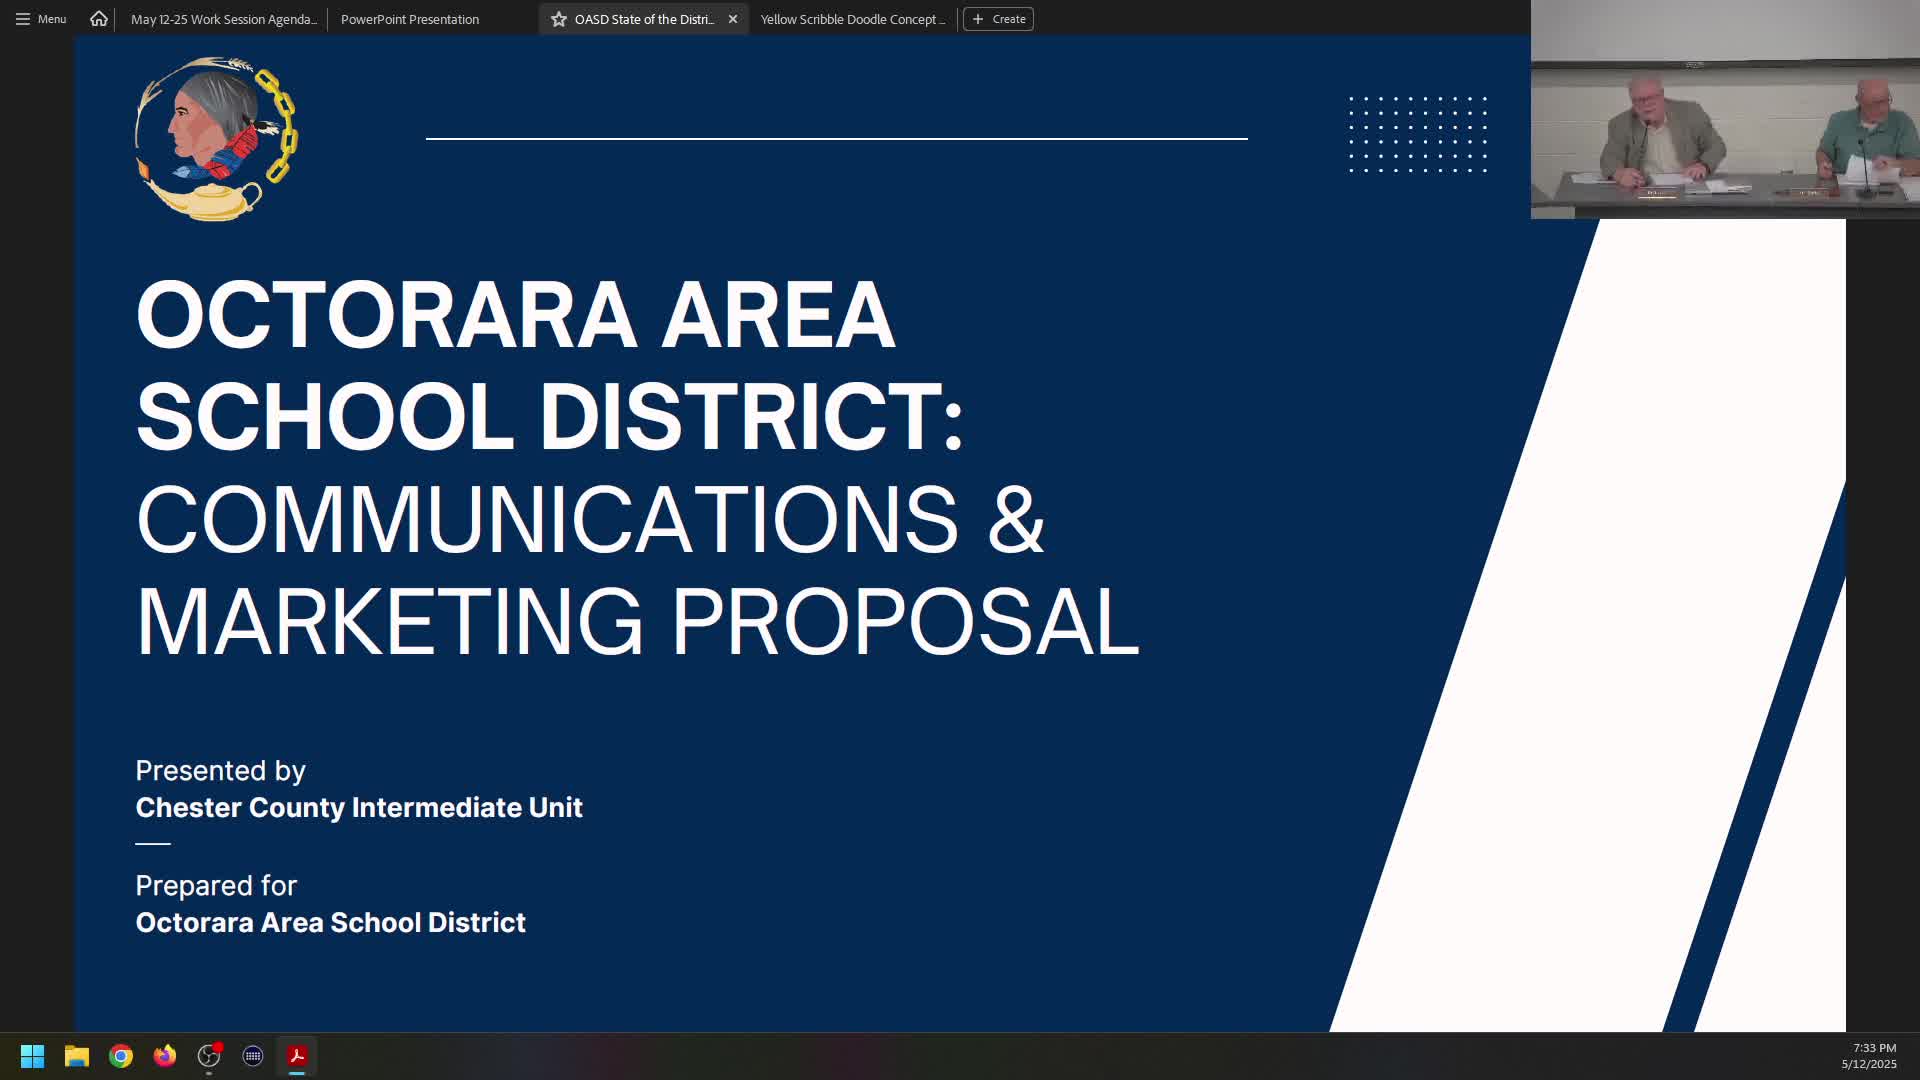Switch to the PowerPoint Presentation tab
Screen dimensions: 1920x1080
[410, 19]
